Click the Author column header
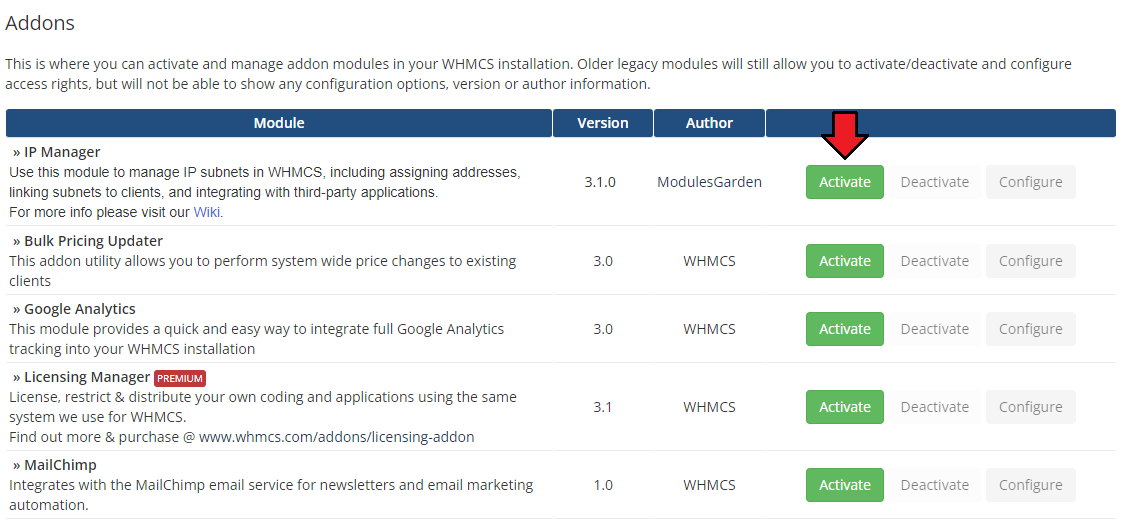 click(709, 123)
